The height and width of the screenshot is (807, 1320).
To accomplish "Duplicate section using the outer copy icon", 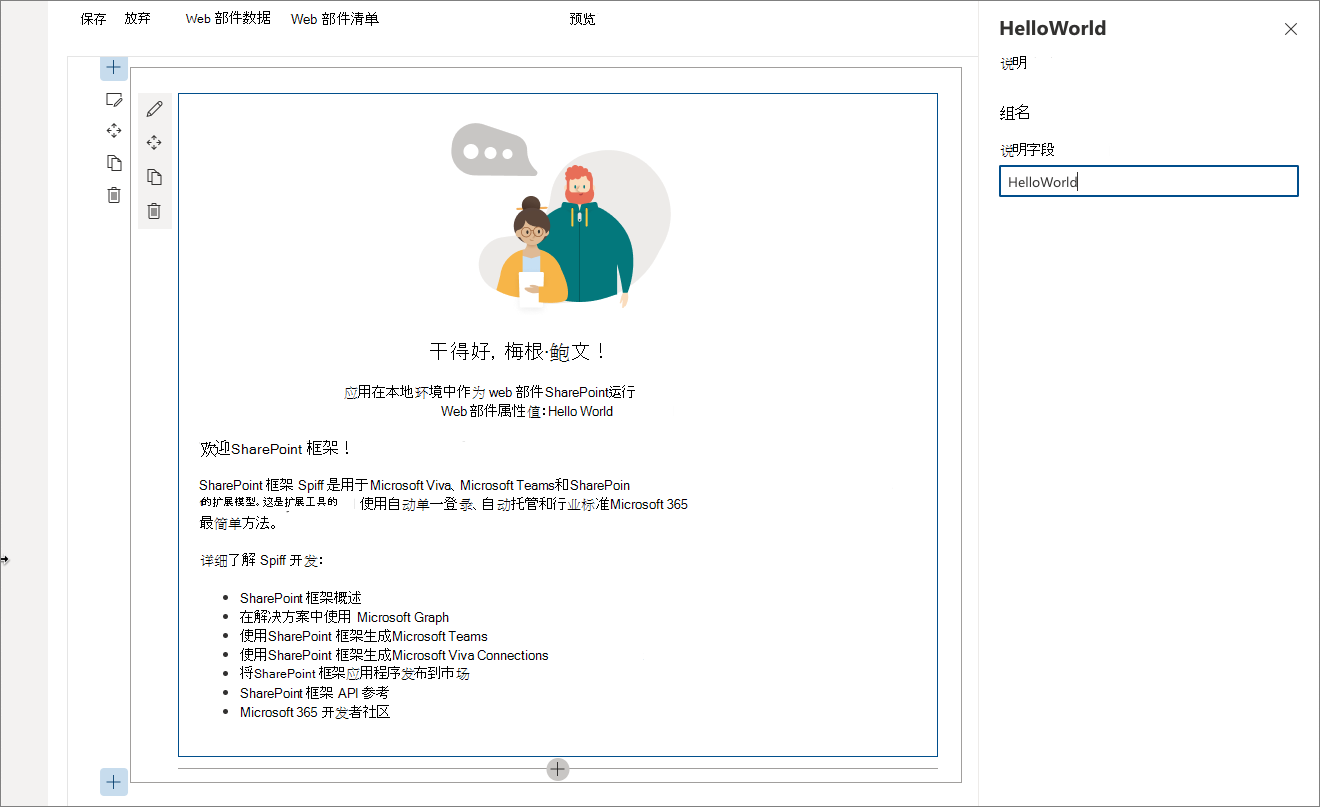I will (114, 163).
